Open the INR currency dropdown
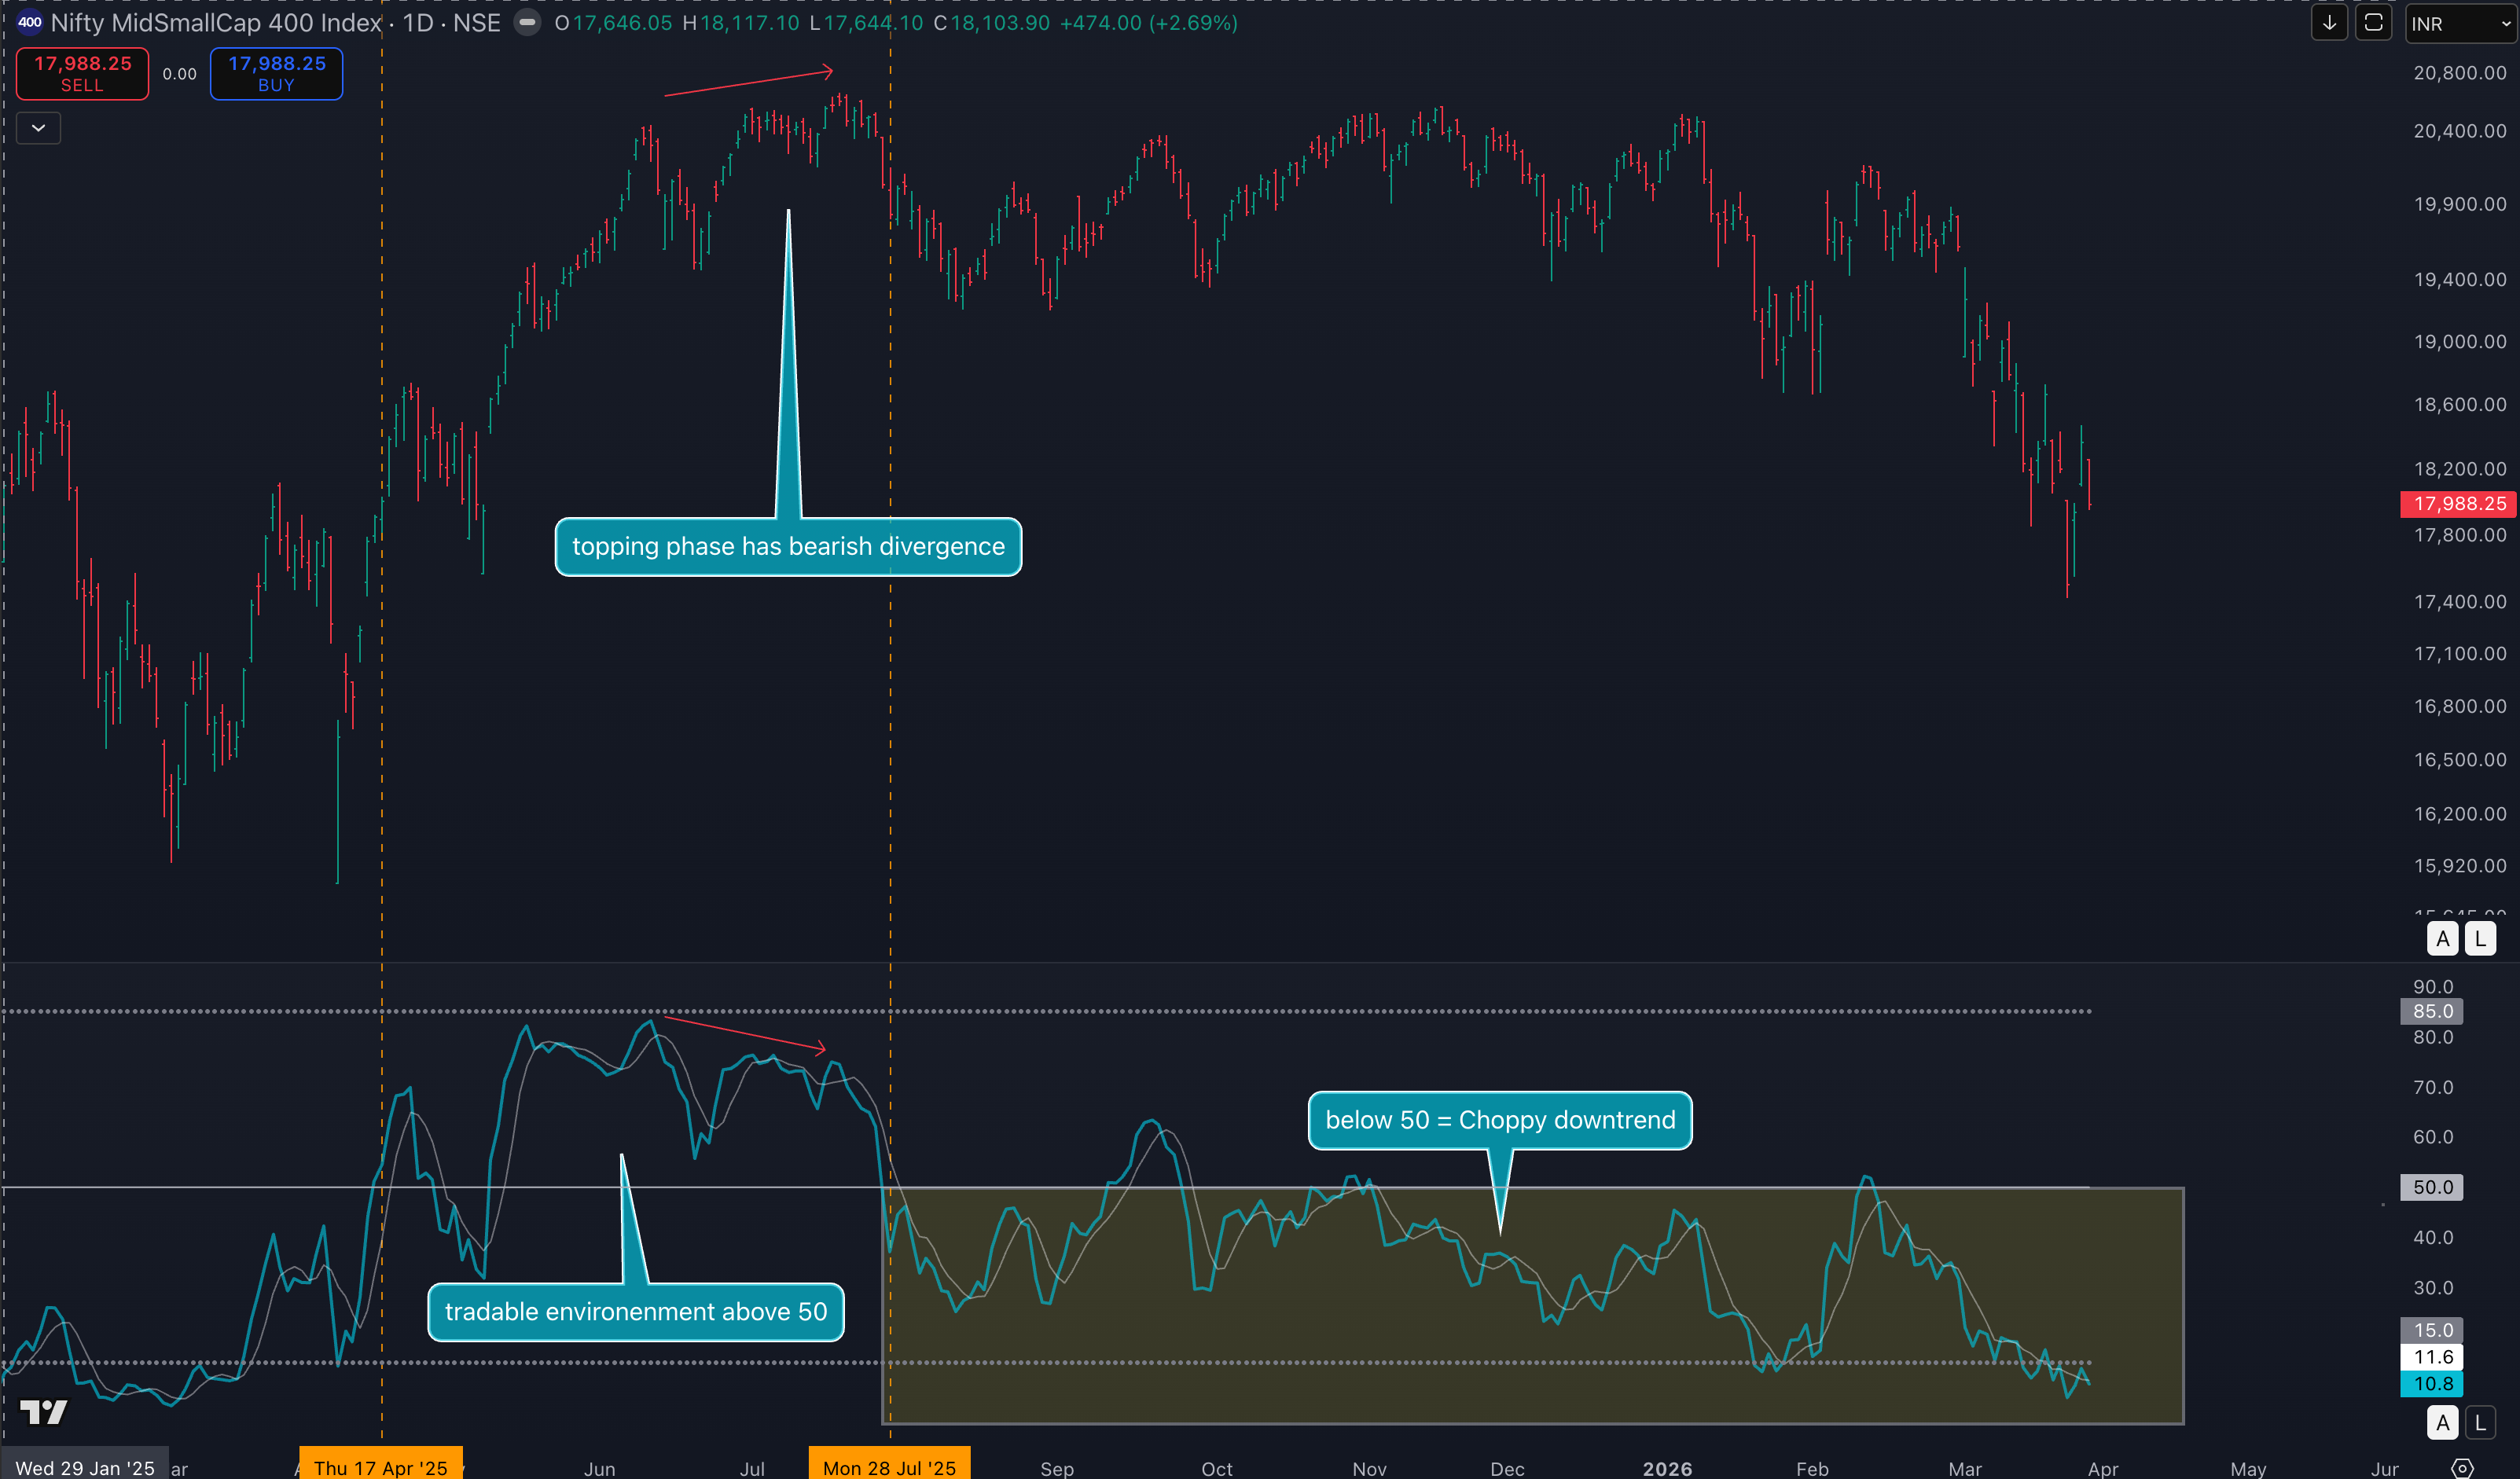This screenshot has width=2520, height=1479. pyautogui.click(x=2461, y=23)
